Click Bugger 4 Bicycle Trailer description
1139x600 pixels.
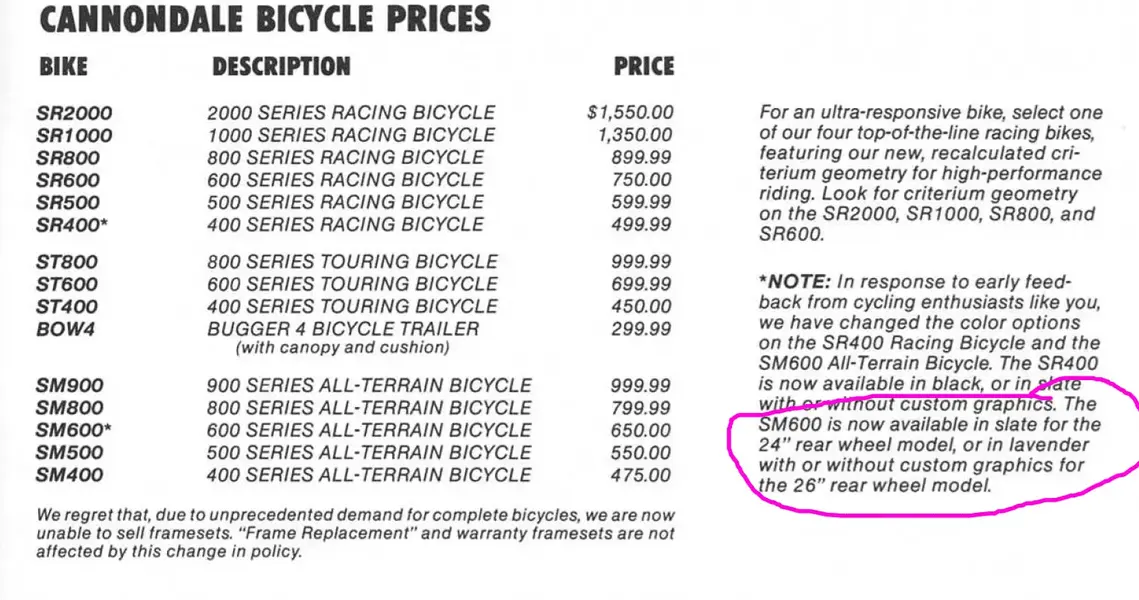[x=343, y=329]
